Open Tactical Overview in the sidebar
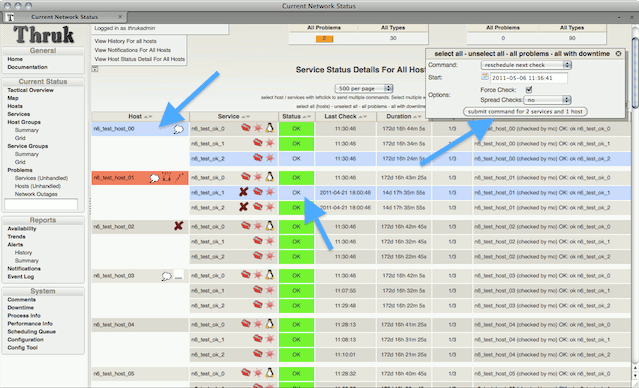The height and width of the screenshot is (388, 639). pyautogui.click(x=31, y=90)
